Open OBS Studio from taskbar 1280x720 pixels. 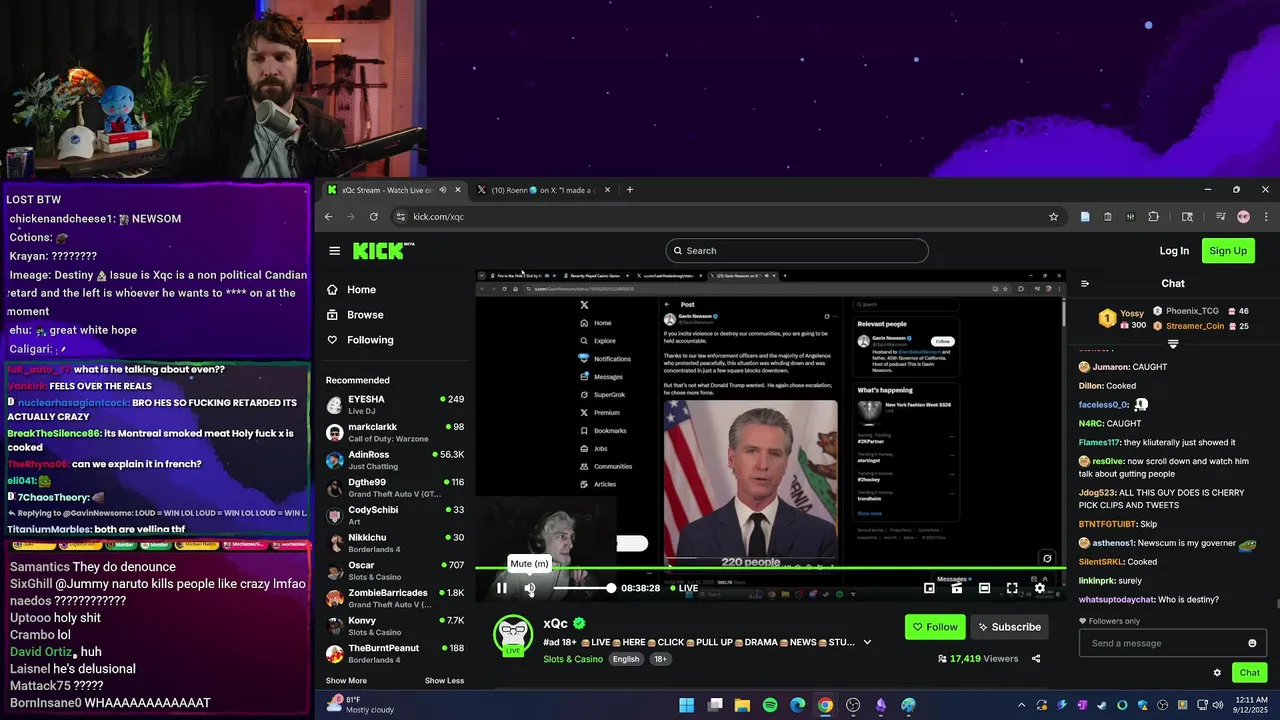pos(853,705)
